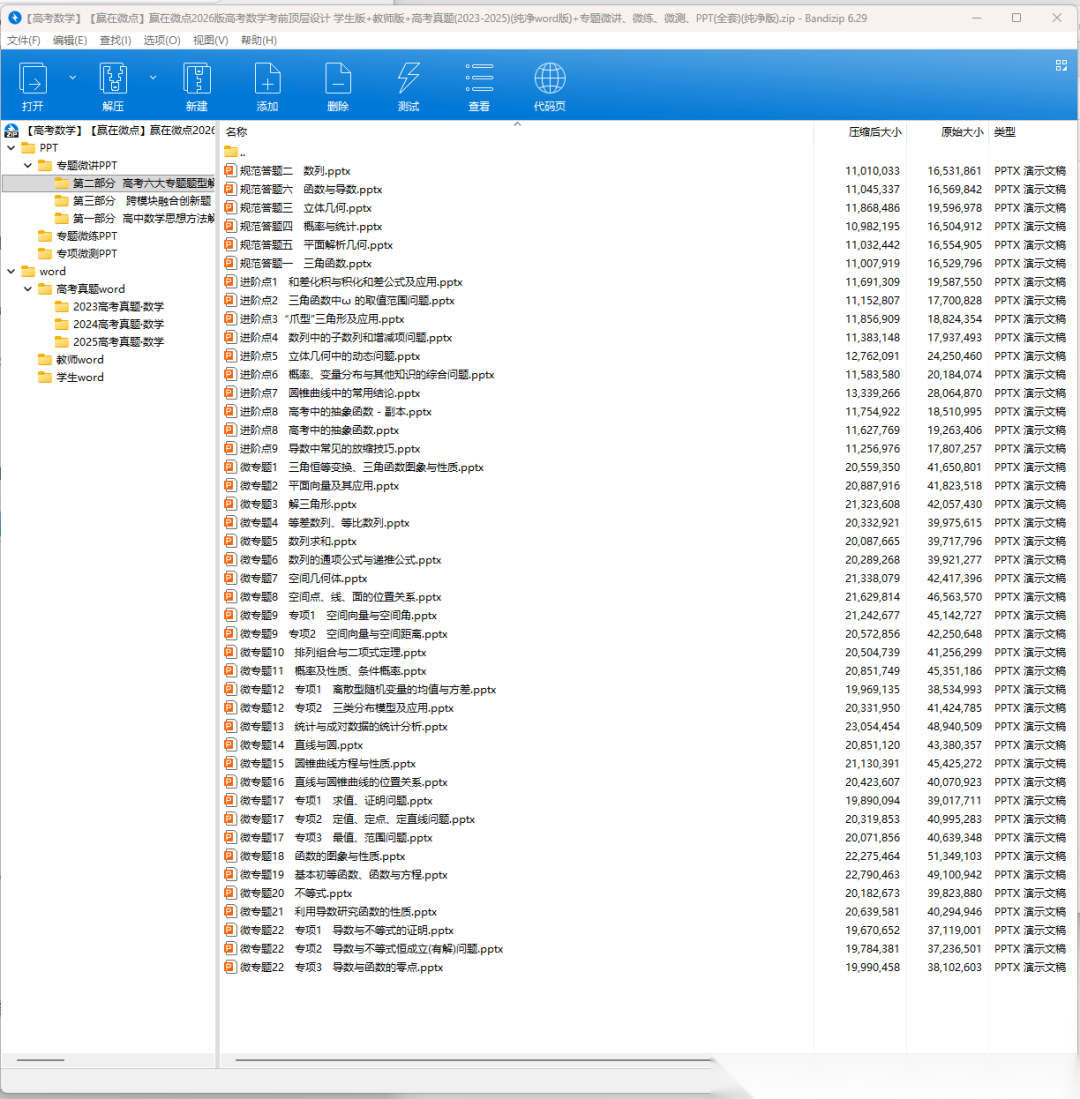Image resolution: width=1080 pixels, height=1099 pixels.
Task: Click the 新建 (New archive) toolbar icon
Action: point(197,80)
